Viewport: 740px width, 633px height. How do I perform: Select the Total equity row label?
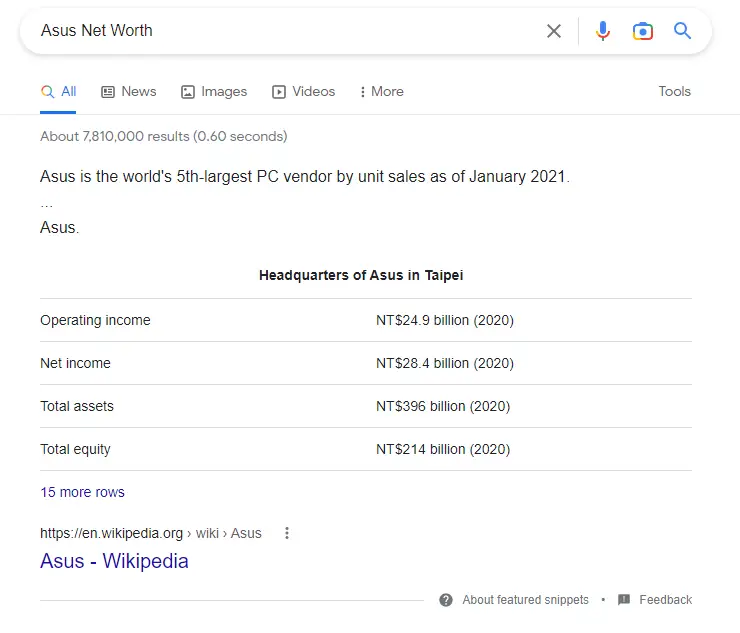76,449
